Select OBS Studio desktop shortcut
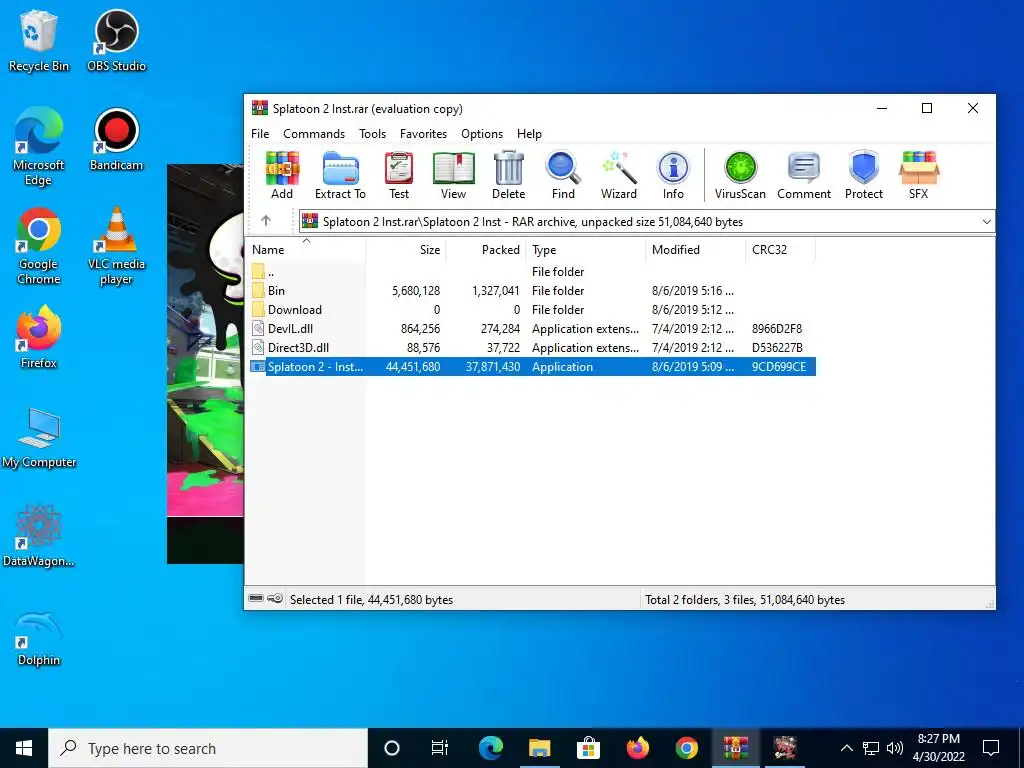1024x768 pixels. click(x=116, y=40)
